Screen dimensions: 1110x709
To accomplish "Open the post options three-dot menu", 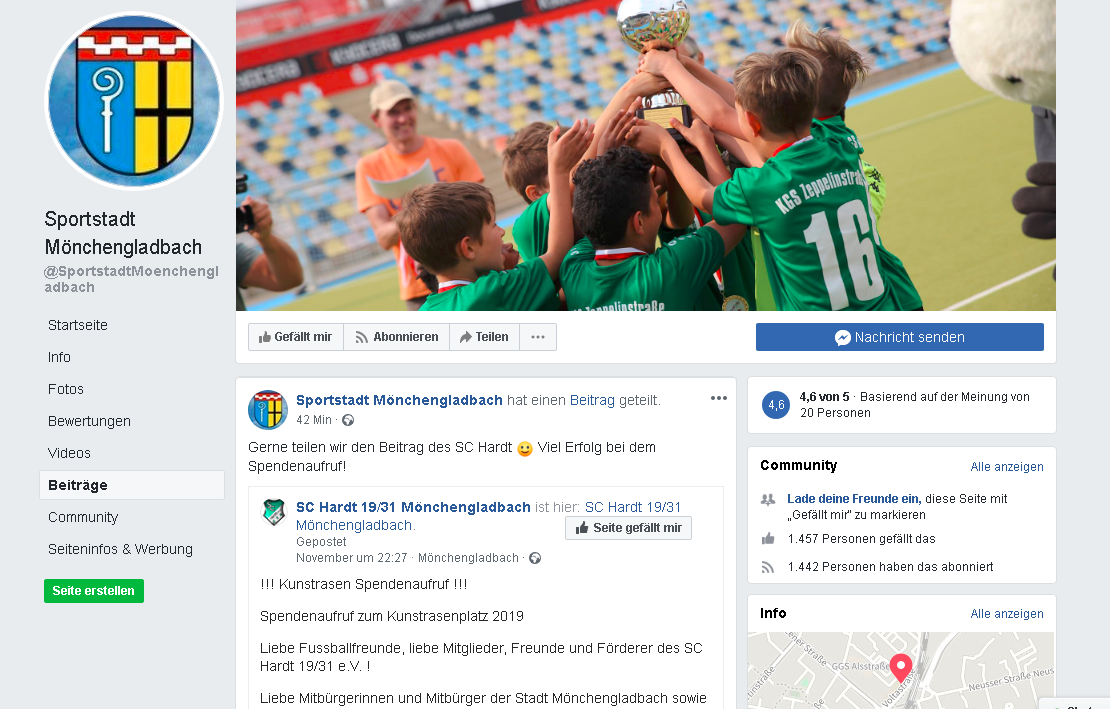I will click(x=719, y=398).
